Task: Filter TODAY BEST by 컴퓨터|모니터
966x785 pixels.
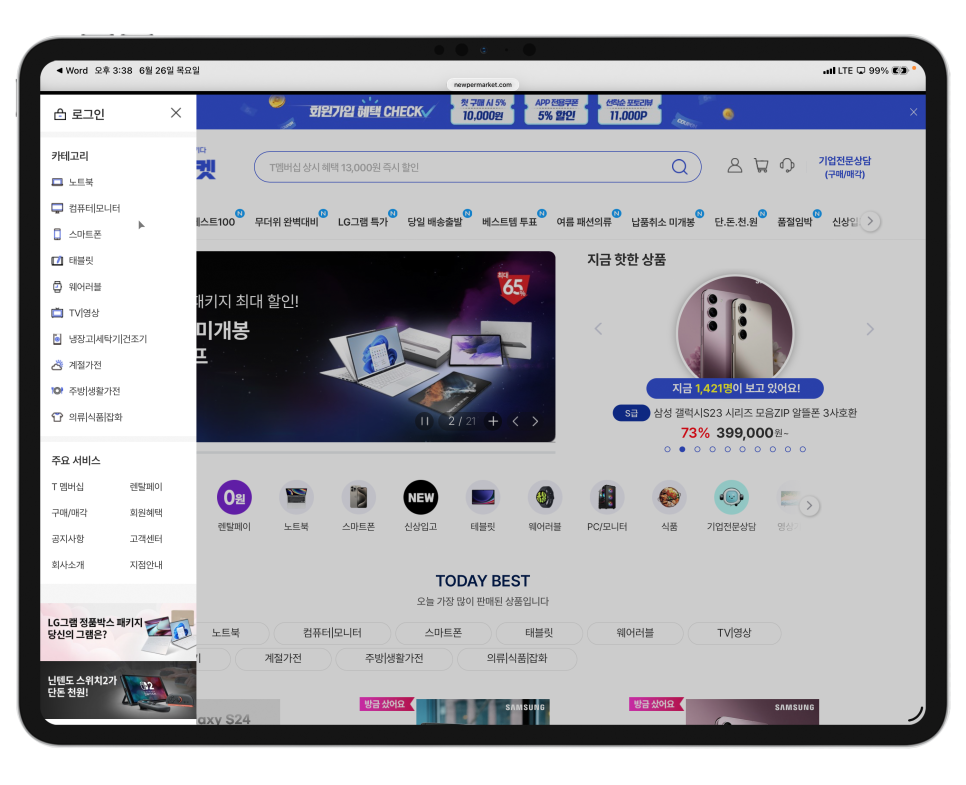Action: coord(332,633)
